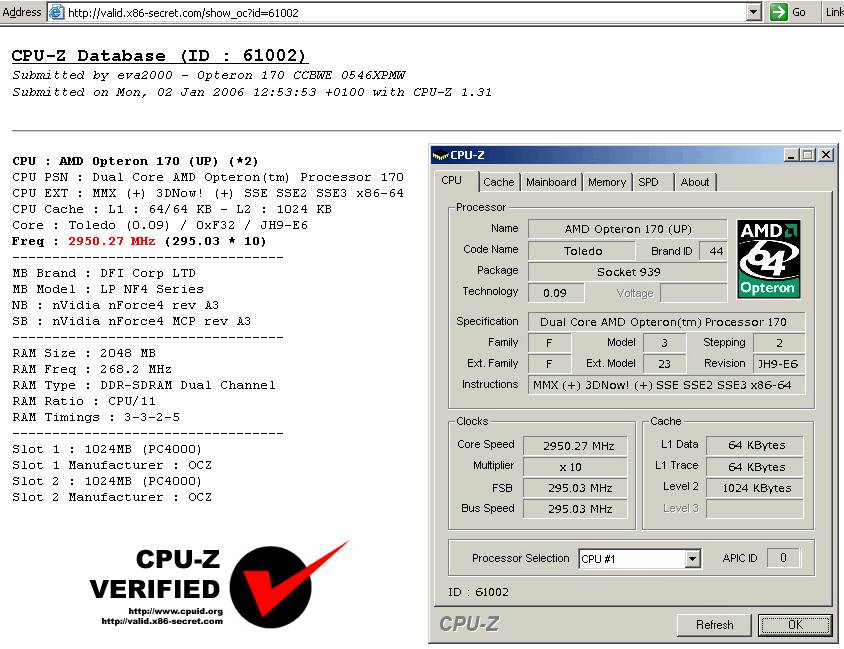Click the Bus Speed 295.03 MHz value
The image size is (844, 649).
[x=575, y=509]
